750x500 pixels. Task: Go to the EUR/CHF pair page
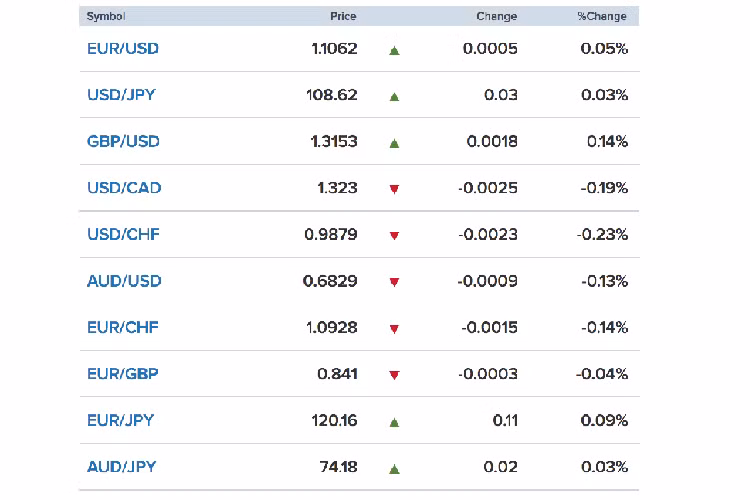pos(123,327)
